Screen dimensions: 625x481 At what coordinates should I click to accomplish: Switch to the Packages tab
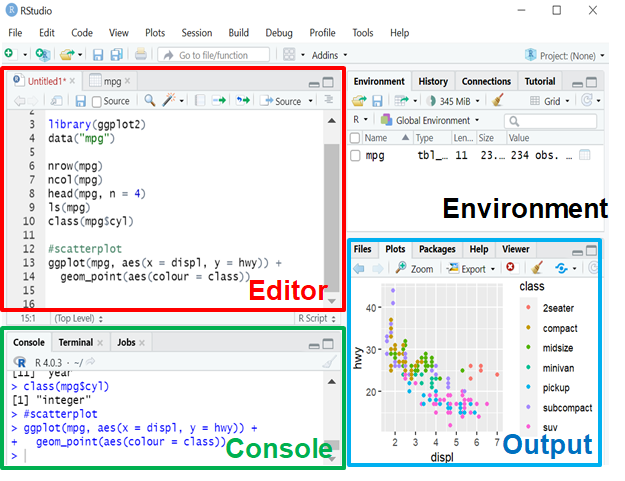tap(437, 249)
